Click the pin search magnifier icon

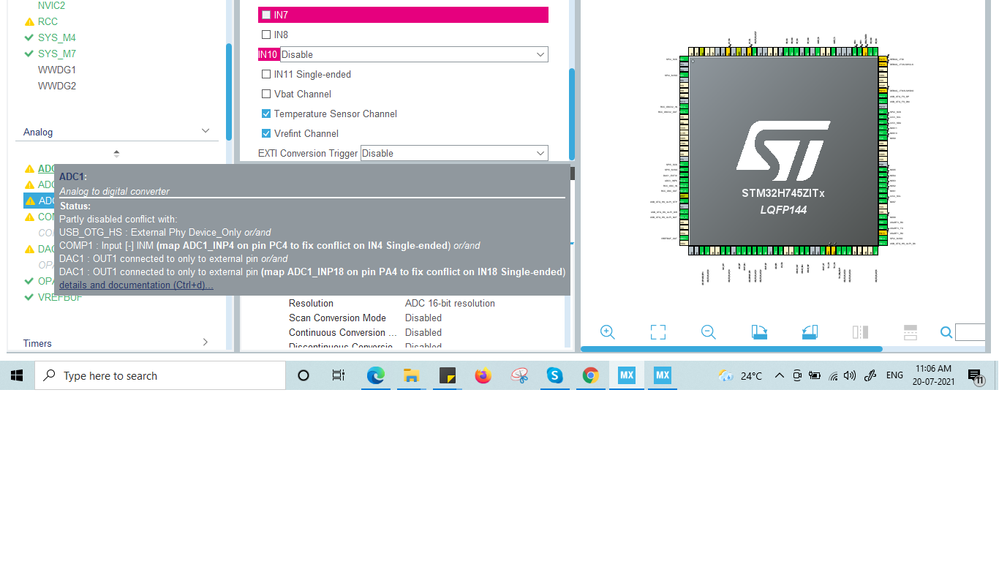point(946,332)
